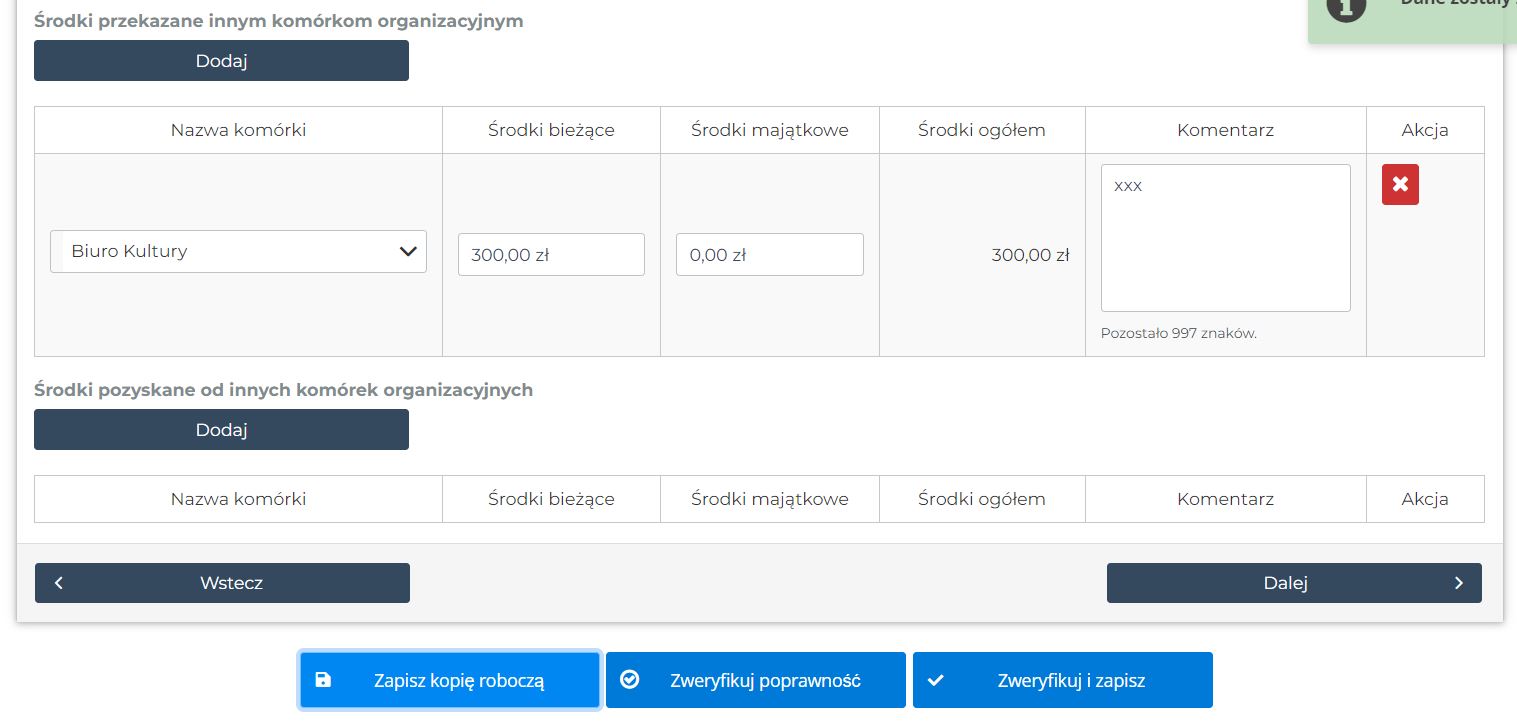Click the floppy disk save icon
This screenshot has width=1517, height=725.
point(323,680)
